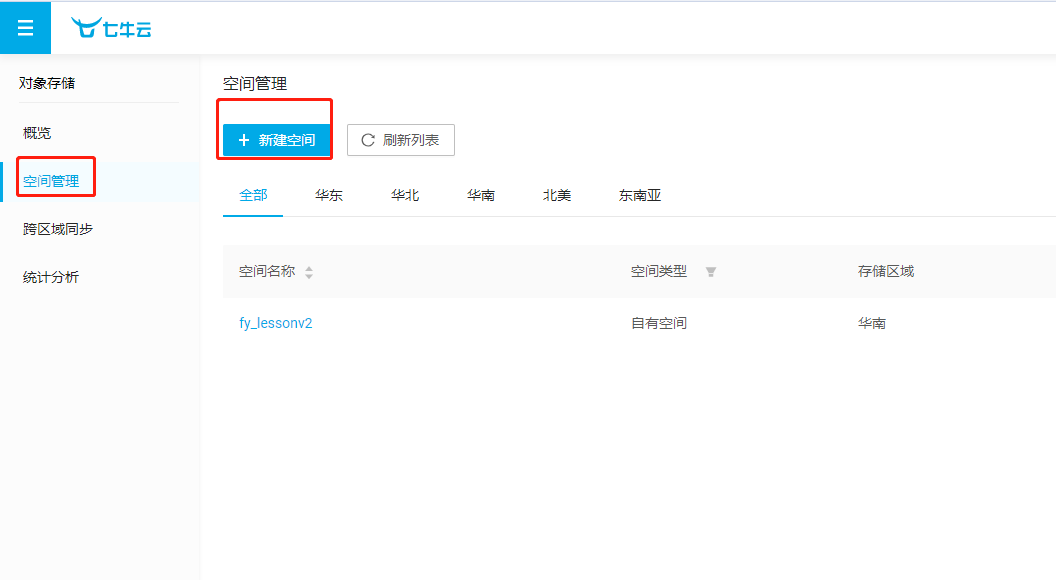Image resolution: width=1056 pixels, height=580 pixels.
Task: Click the 华南 storage region cell
Action: pyautogui.click(x=871, y=323)
